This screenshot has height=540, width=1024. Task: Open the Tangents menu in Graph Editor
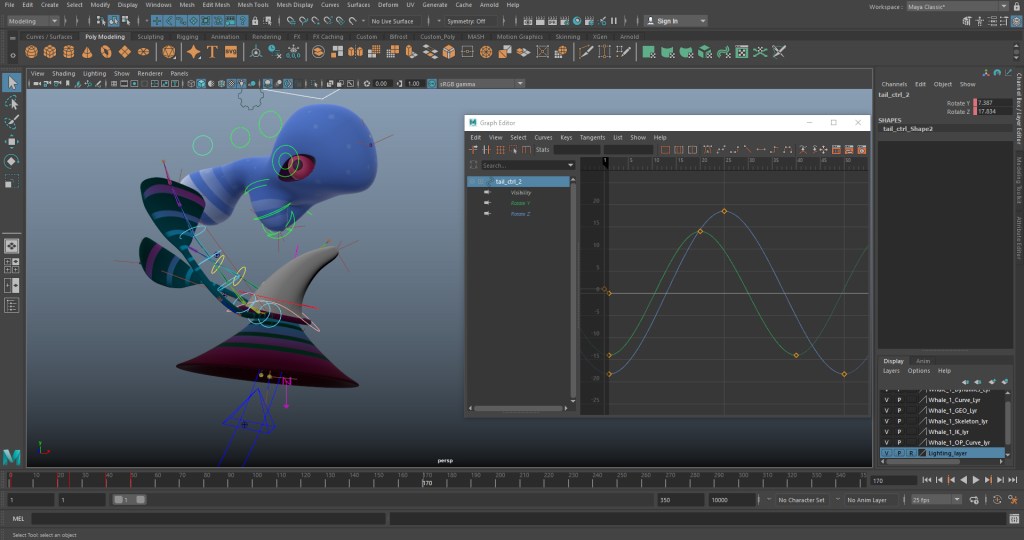[592, 137]
